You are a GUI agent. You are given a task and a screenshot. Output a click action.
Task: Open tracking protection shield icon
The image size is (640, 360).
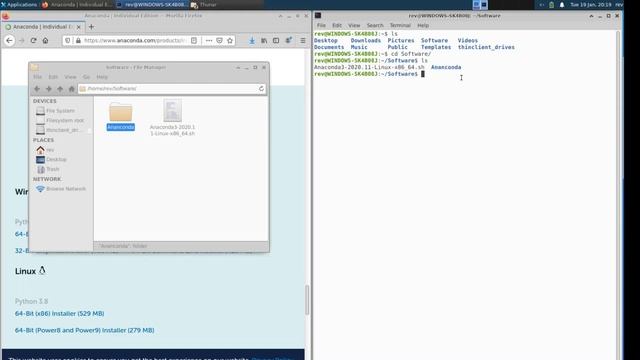[68, 40]
